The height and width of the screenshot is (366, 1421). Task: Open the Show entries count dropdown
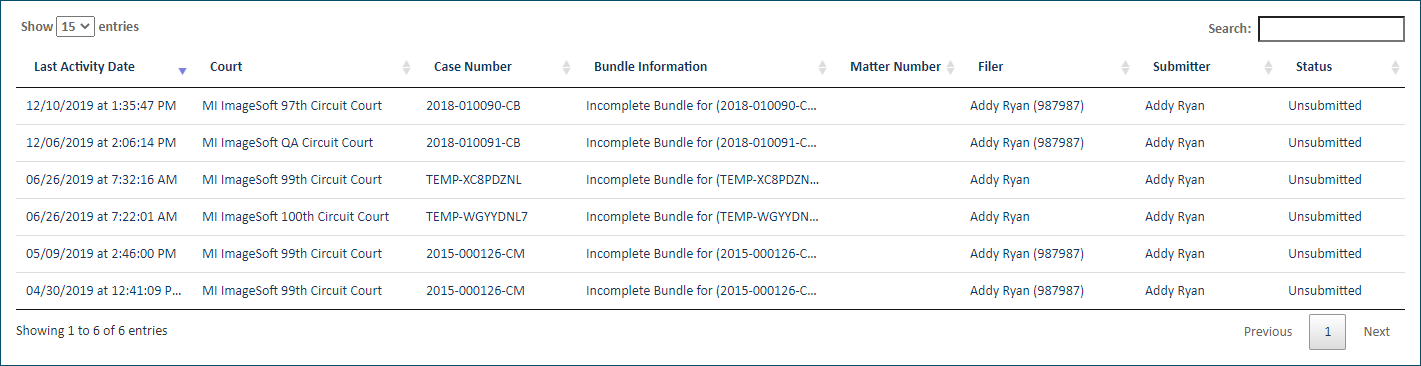pos(75,27)
